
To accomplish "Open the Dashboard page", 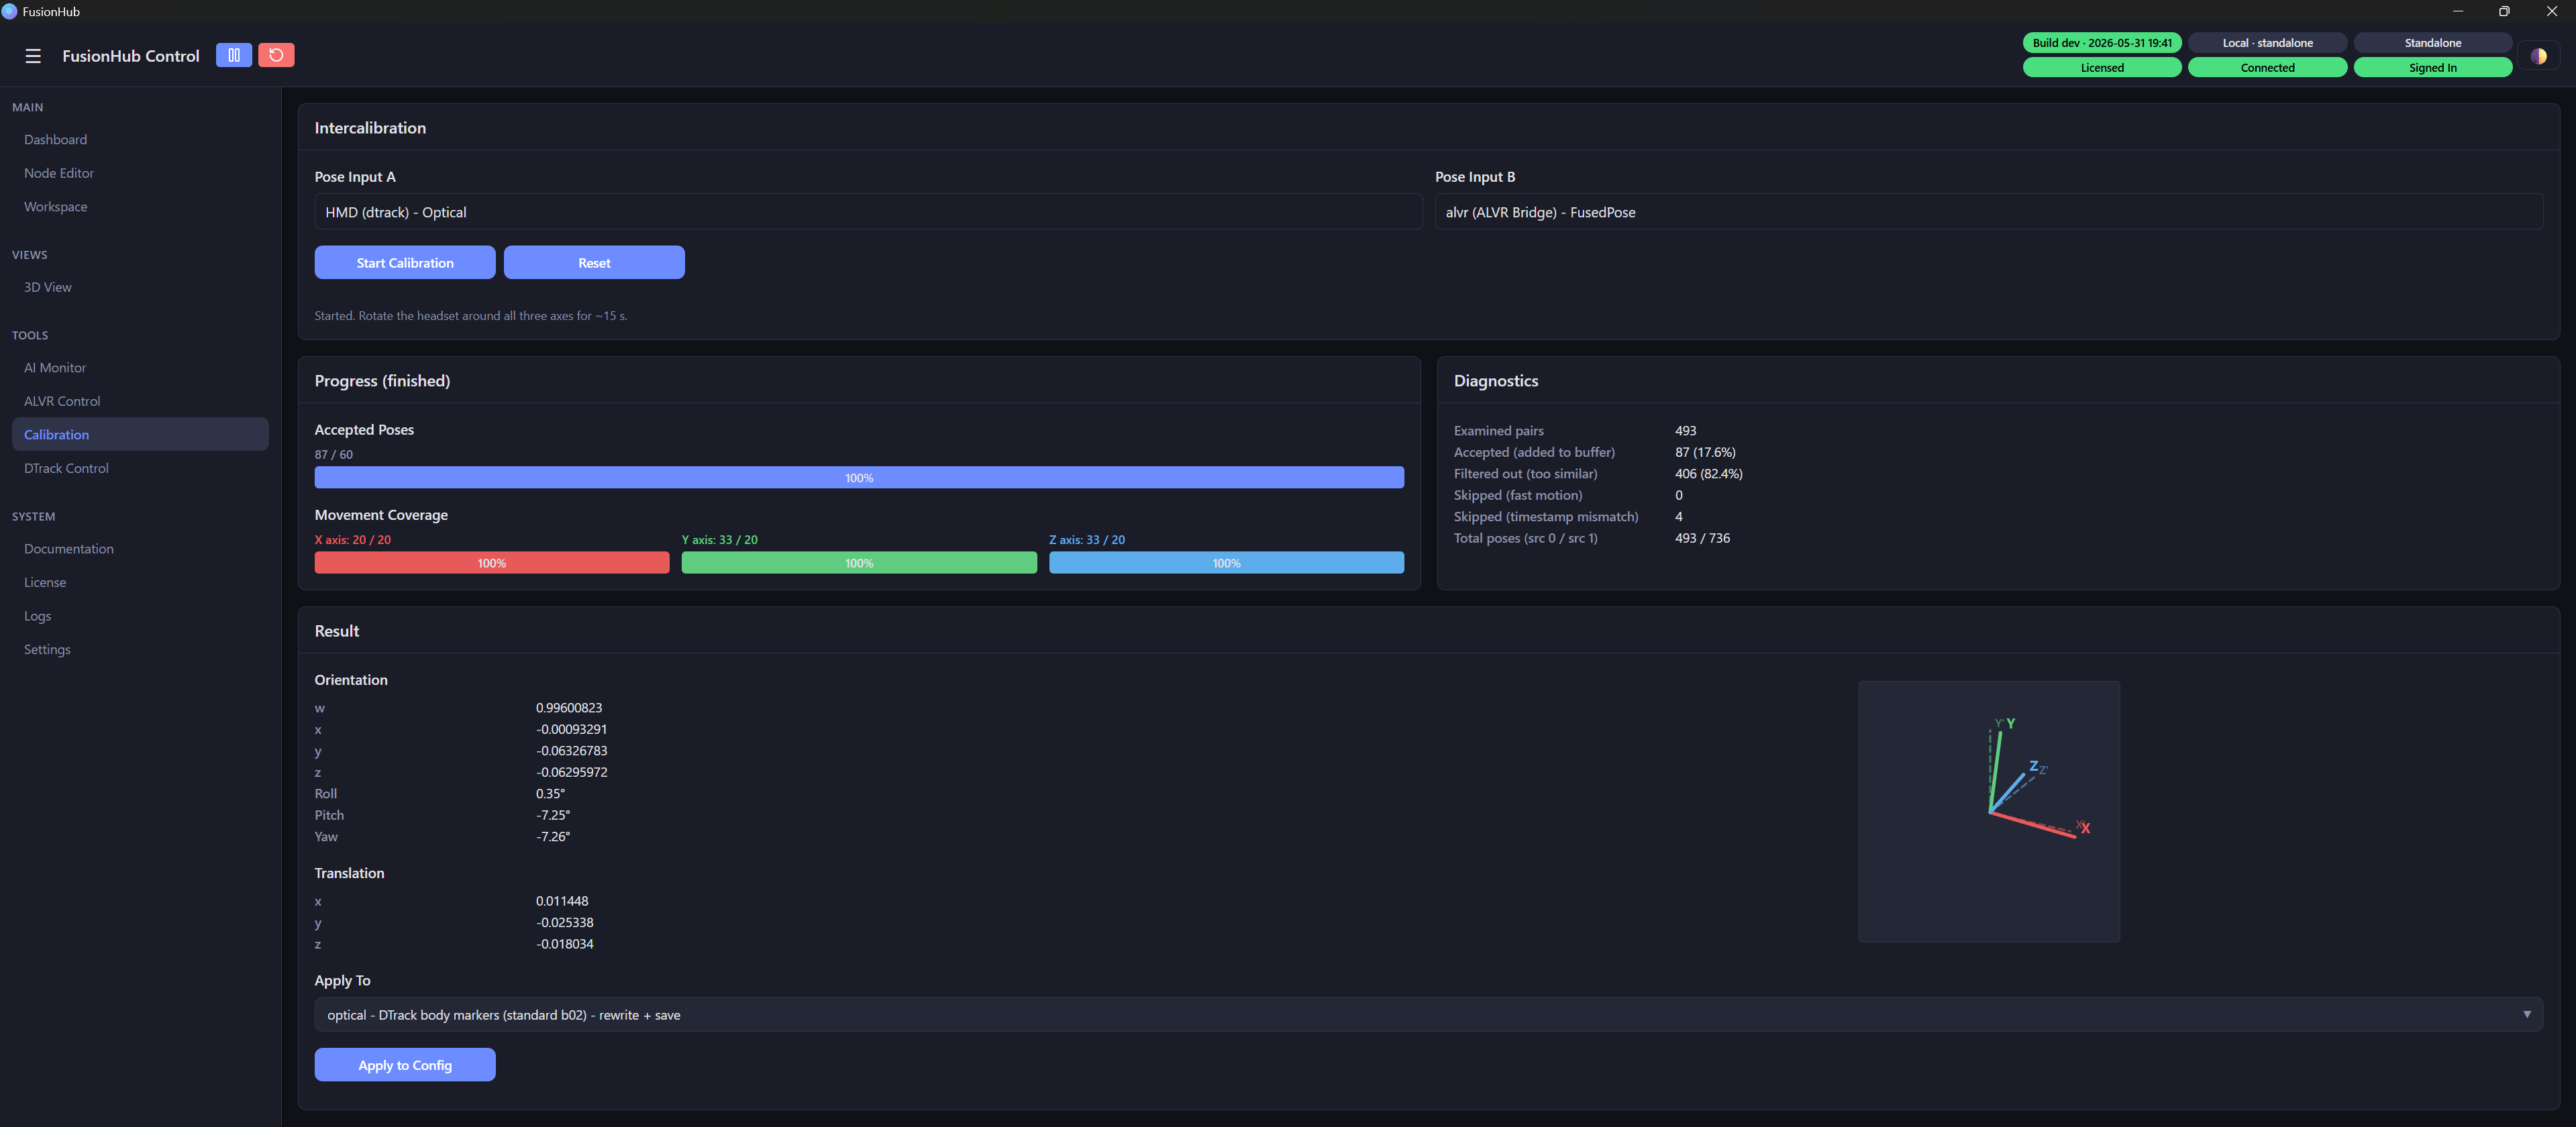I will [140, 140].
